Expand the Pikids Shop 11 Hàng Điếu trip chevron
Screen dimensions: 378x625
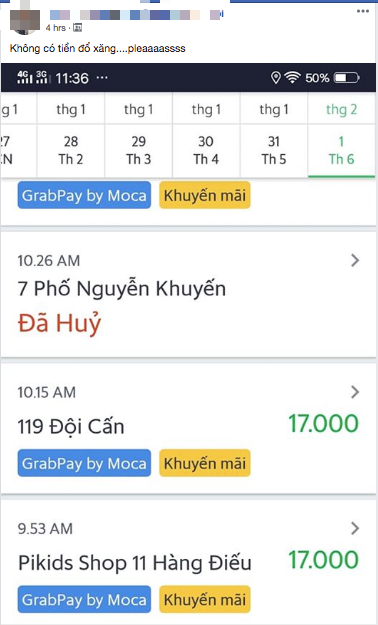click(355, 529)
